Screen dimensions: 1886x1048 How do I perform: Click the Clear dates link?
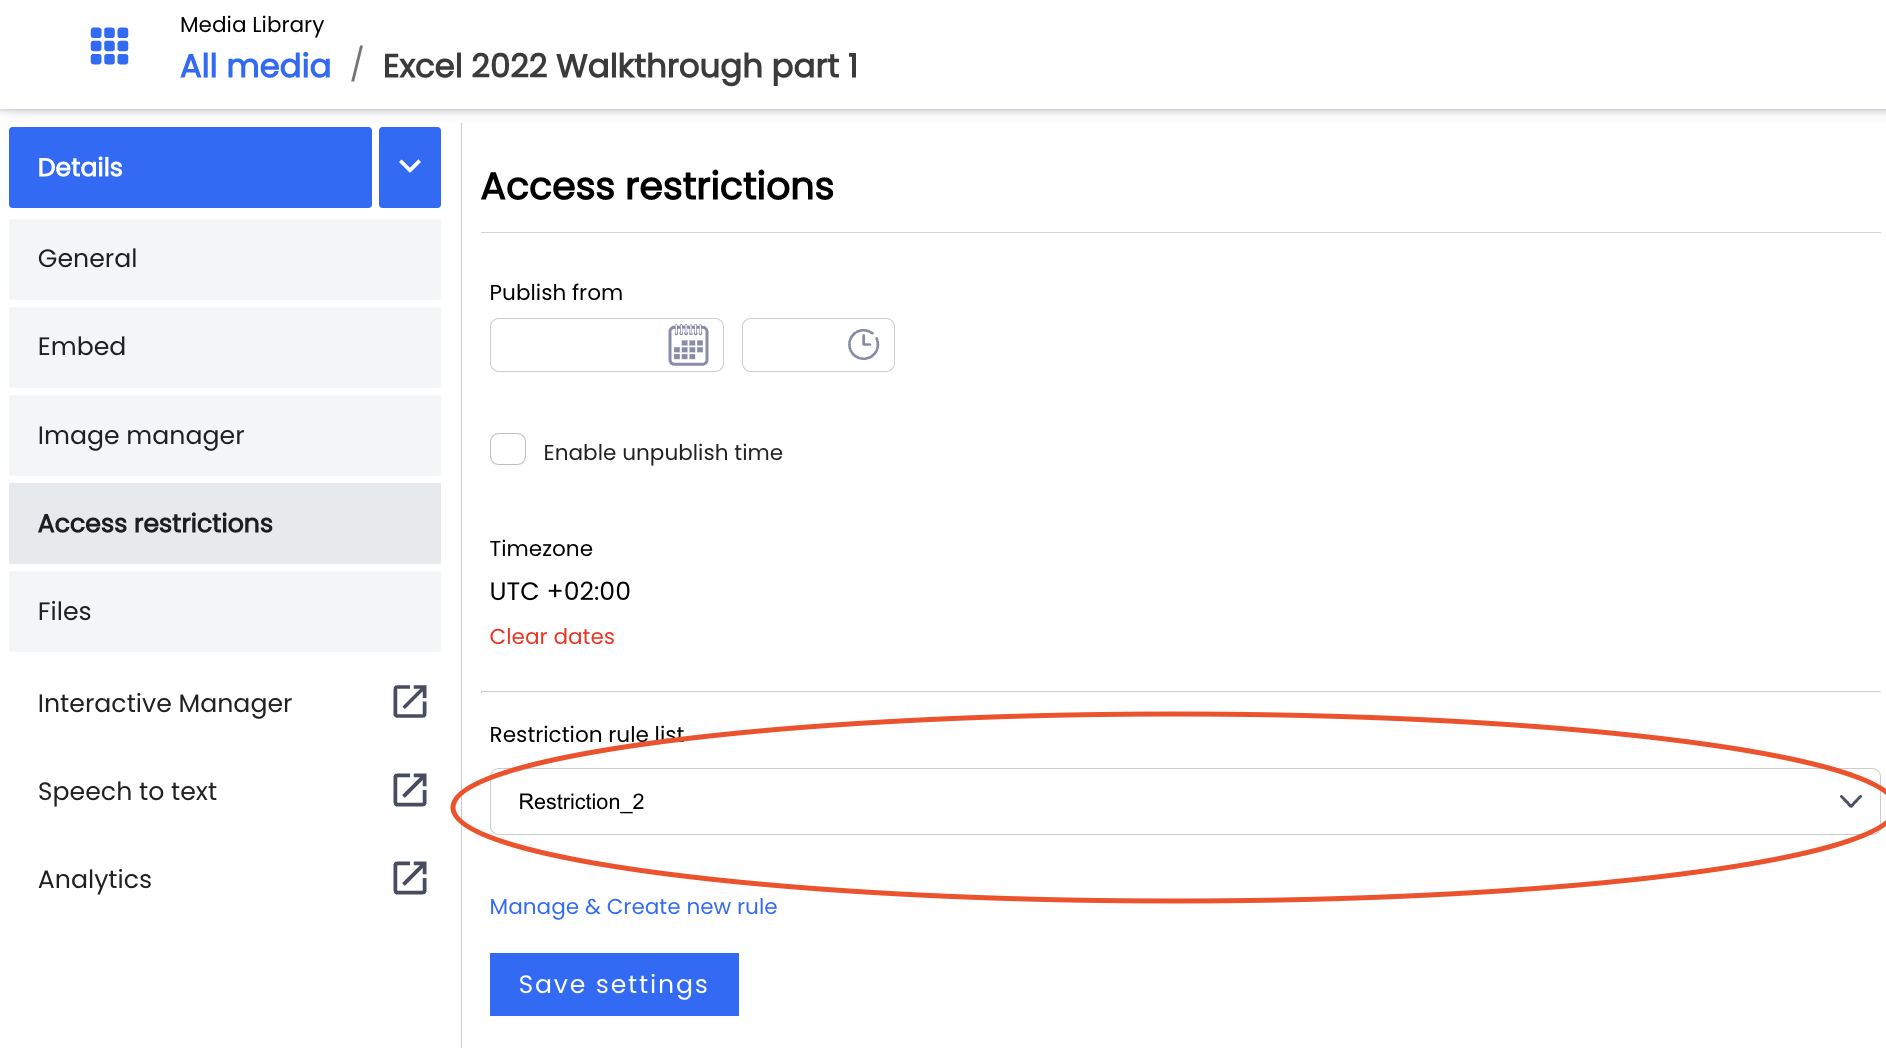coord(552,636)
